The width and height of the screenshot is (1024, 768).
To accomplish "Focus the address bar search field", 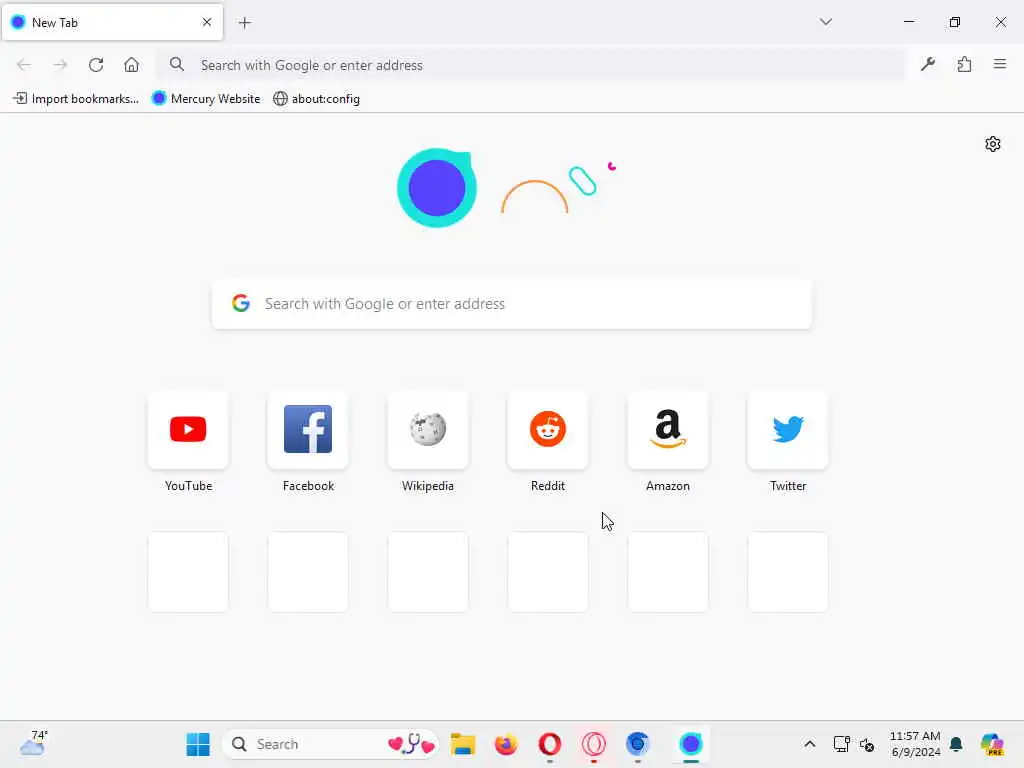I will click(x=530, y=65).
